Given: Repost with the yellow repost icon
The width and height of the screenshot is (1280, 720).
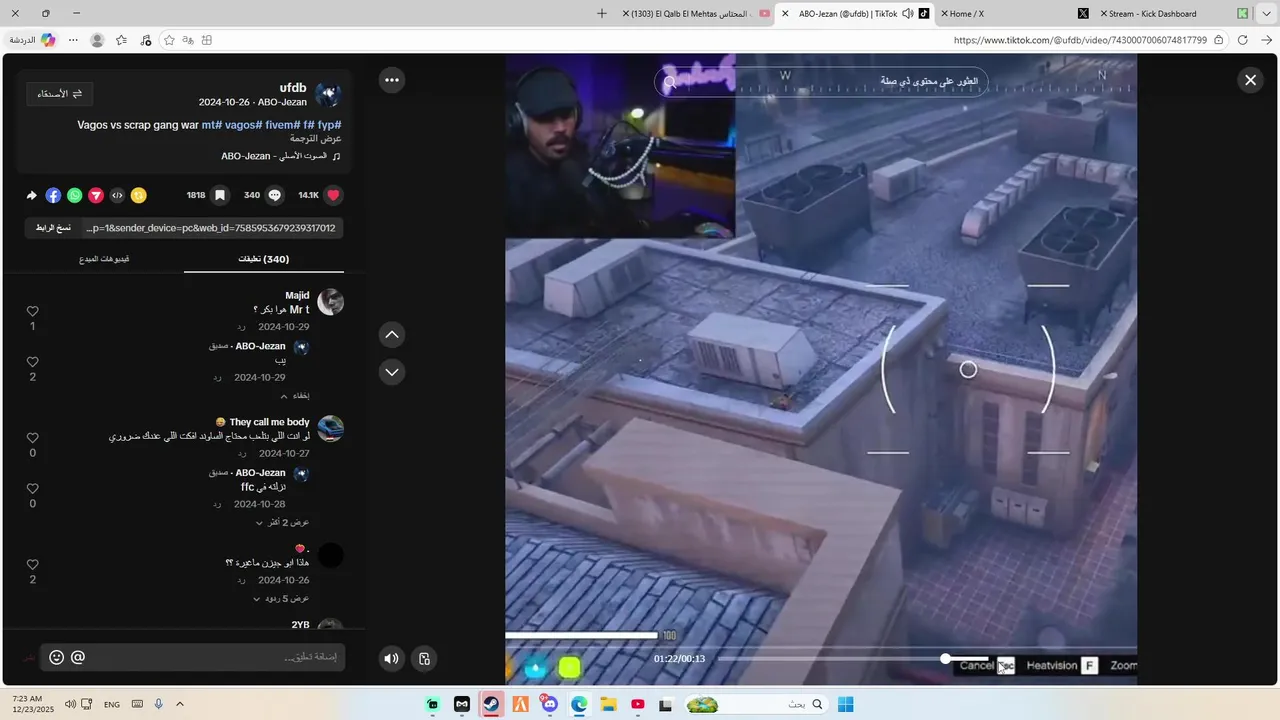Looking at the screenshot, I should (139, 195).
